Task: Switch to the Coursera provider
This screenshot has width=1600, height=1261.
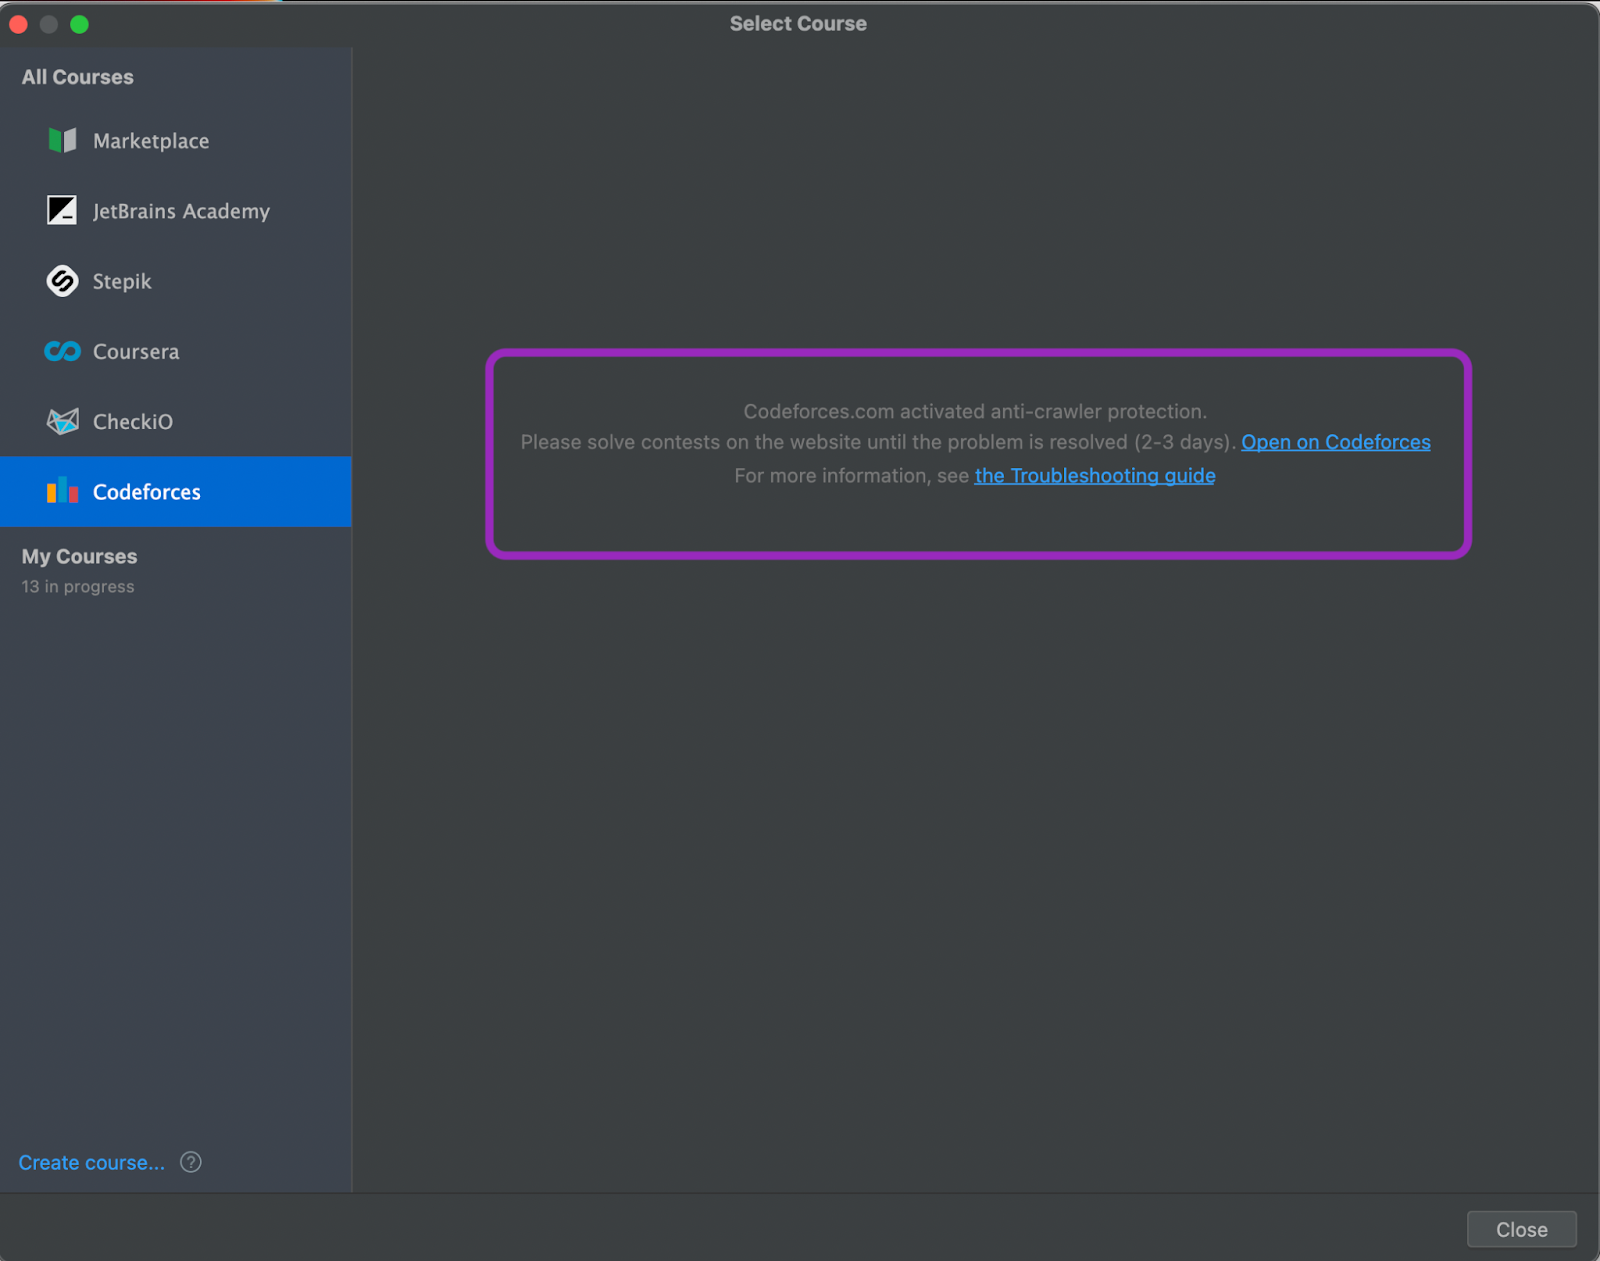Action: (176, 352)
